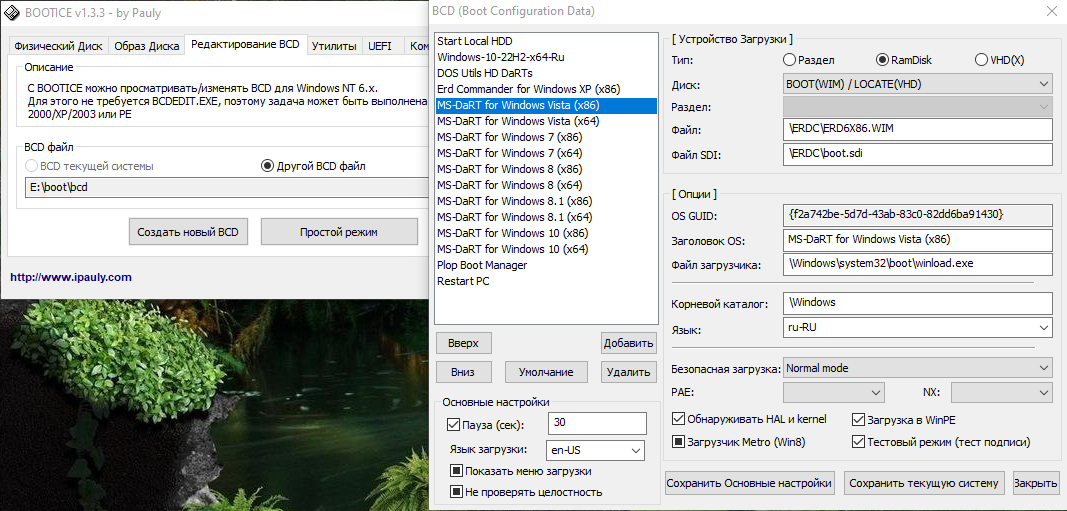Open the Физический Диск tab
This screenshot has width=1067, height=511.
click(x=56, y=46)
